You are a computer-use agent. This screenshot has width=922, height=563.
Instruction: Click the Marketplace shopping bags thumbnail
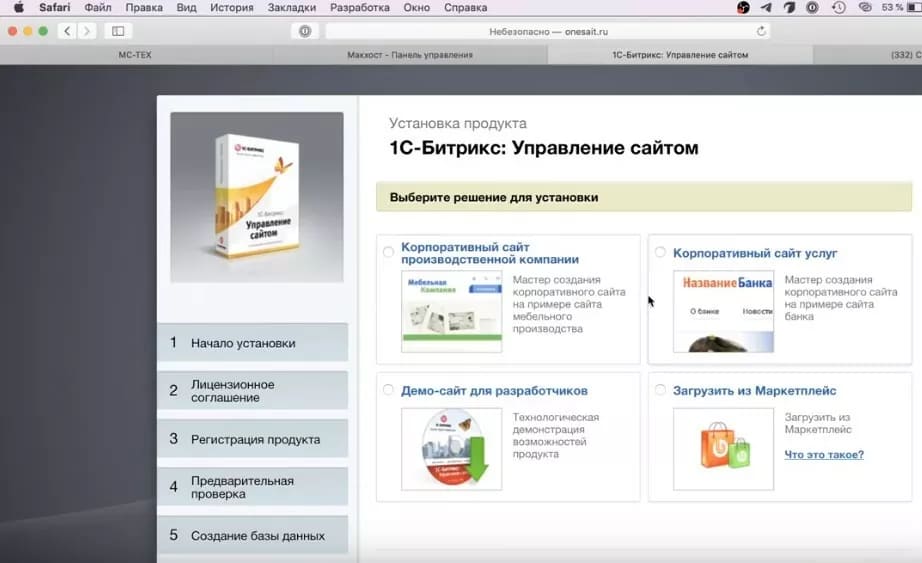pos(723,449)
